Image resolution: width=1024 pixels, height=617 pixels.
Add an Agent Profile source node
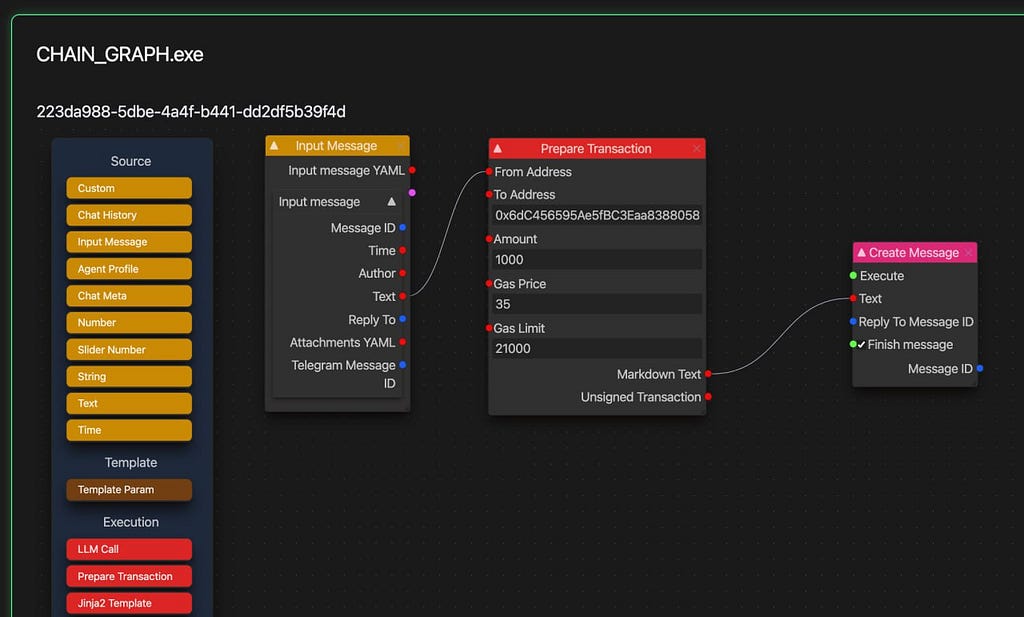[x=129, y=268]
